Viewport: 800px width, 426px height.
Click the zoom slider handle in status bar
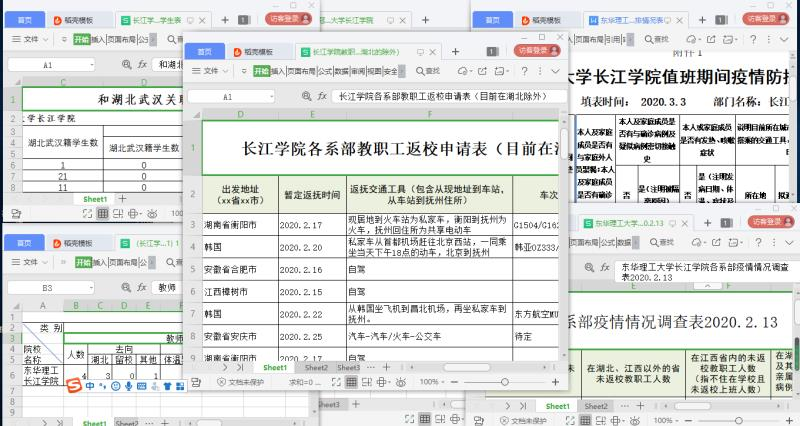505,382
